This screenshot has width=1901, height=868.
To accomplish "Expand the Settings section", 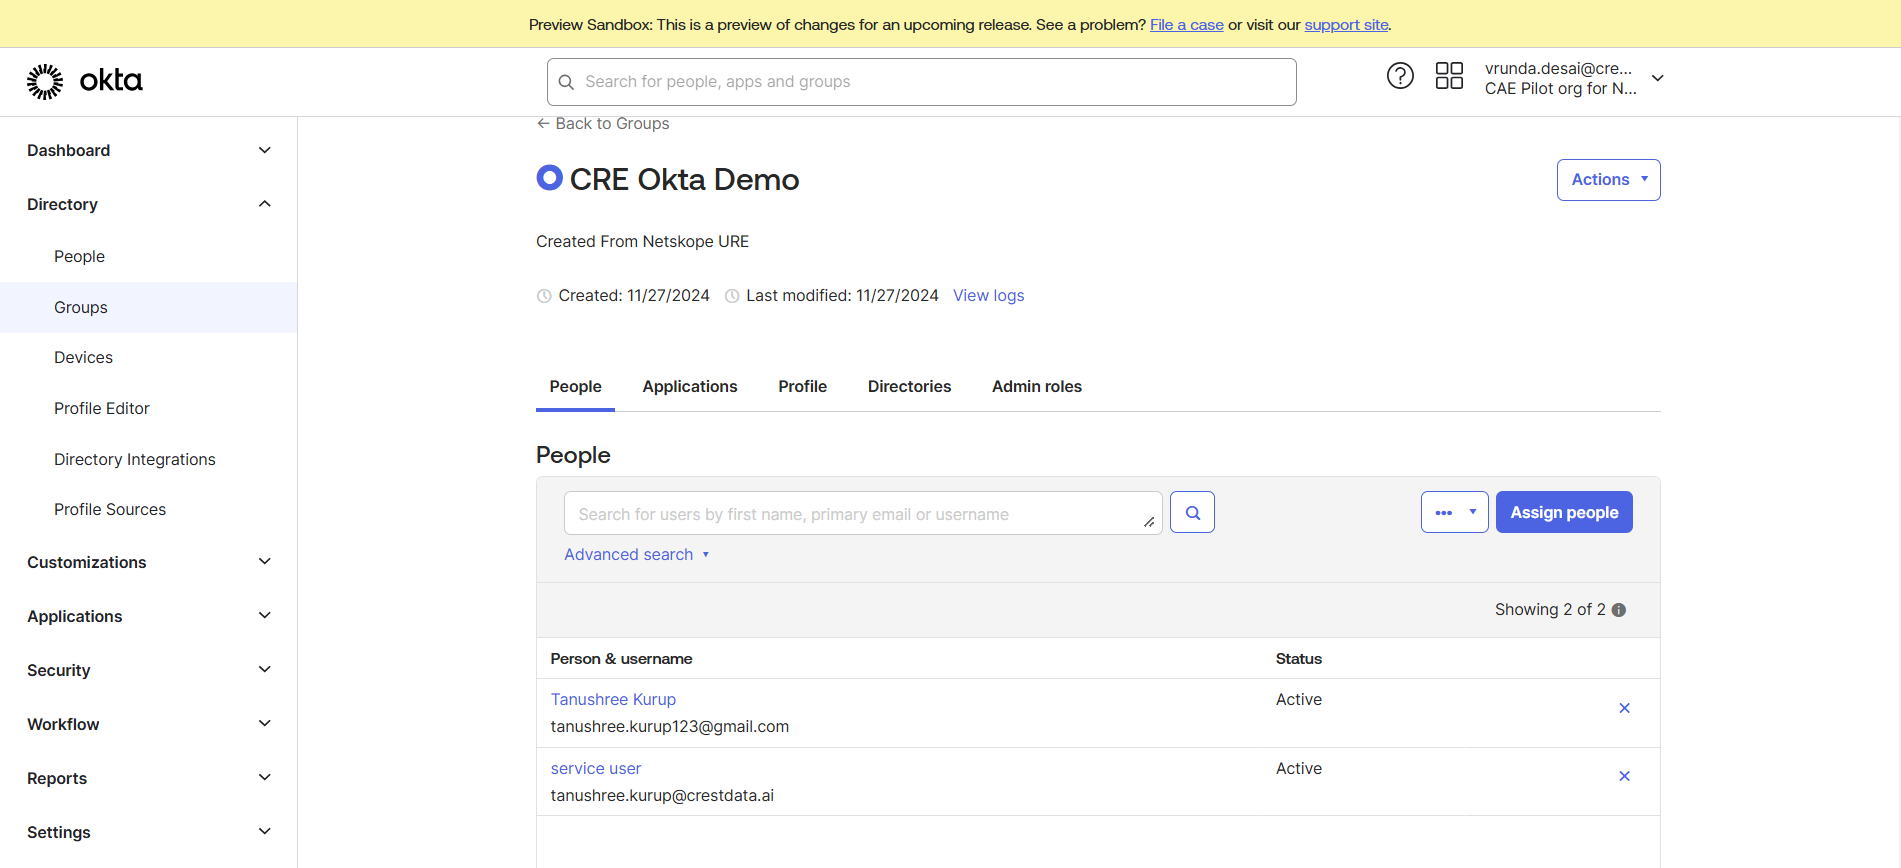I will coord(149,832).
